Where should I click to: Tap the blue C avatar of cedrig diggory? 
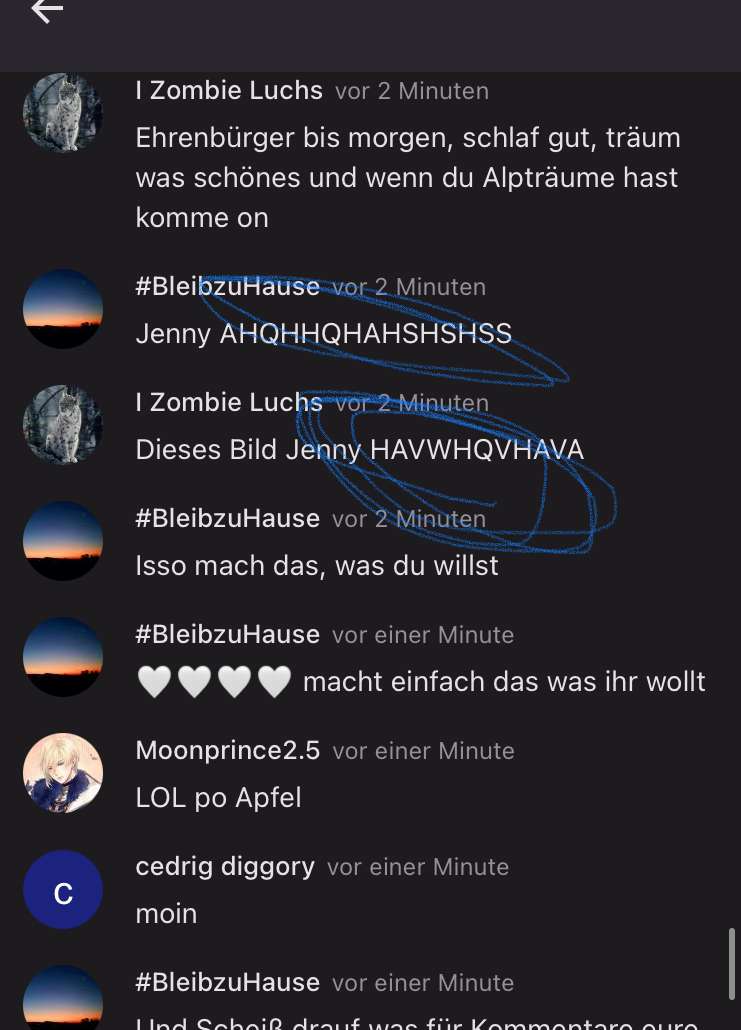pyautogui.click(x=63, y=889)
